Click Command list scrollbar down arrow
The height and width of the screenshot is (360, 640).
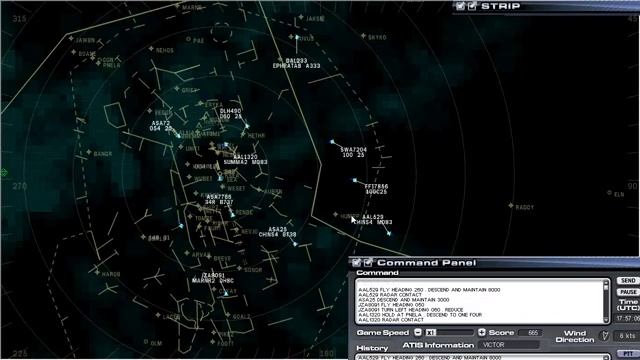click(x=606, y=320)
